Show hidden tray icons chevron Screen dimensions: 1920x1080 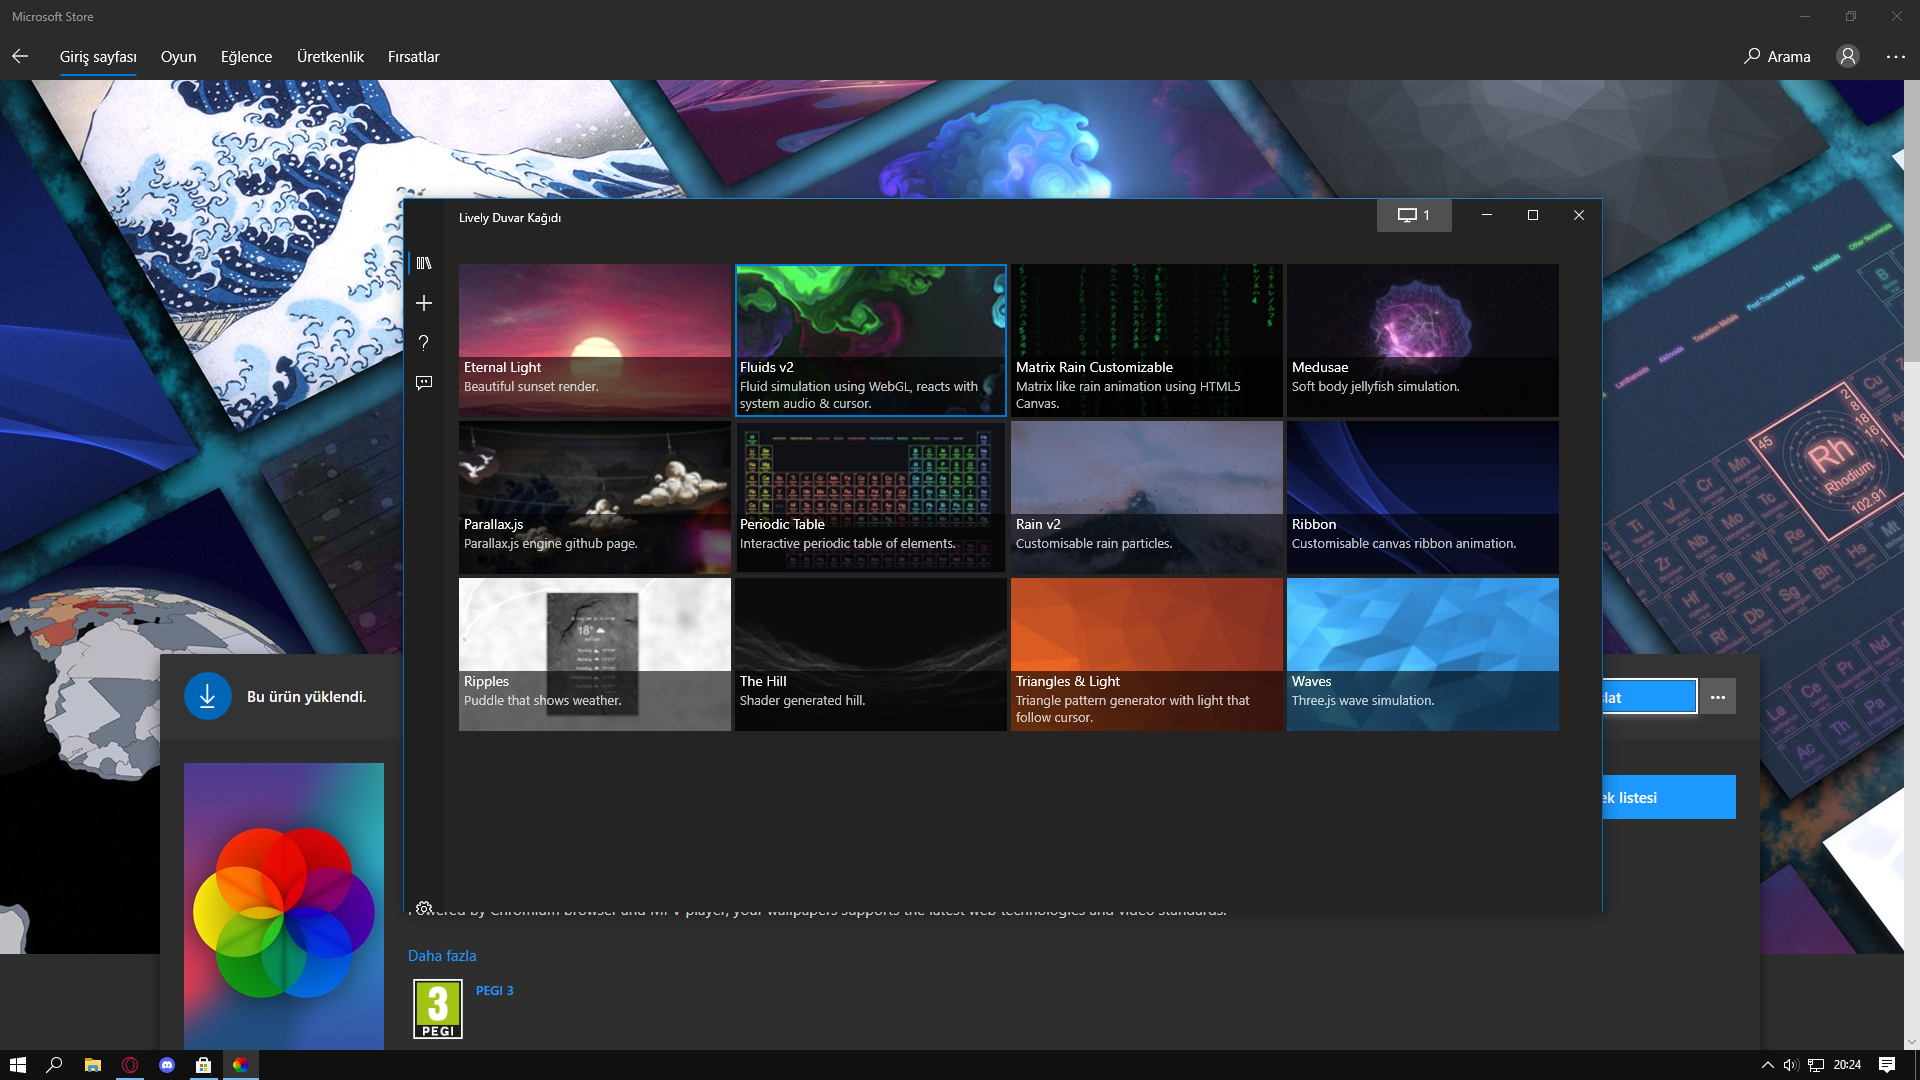1767,1065
